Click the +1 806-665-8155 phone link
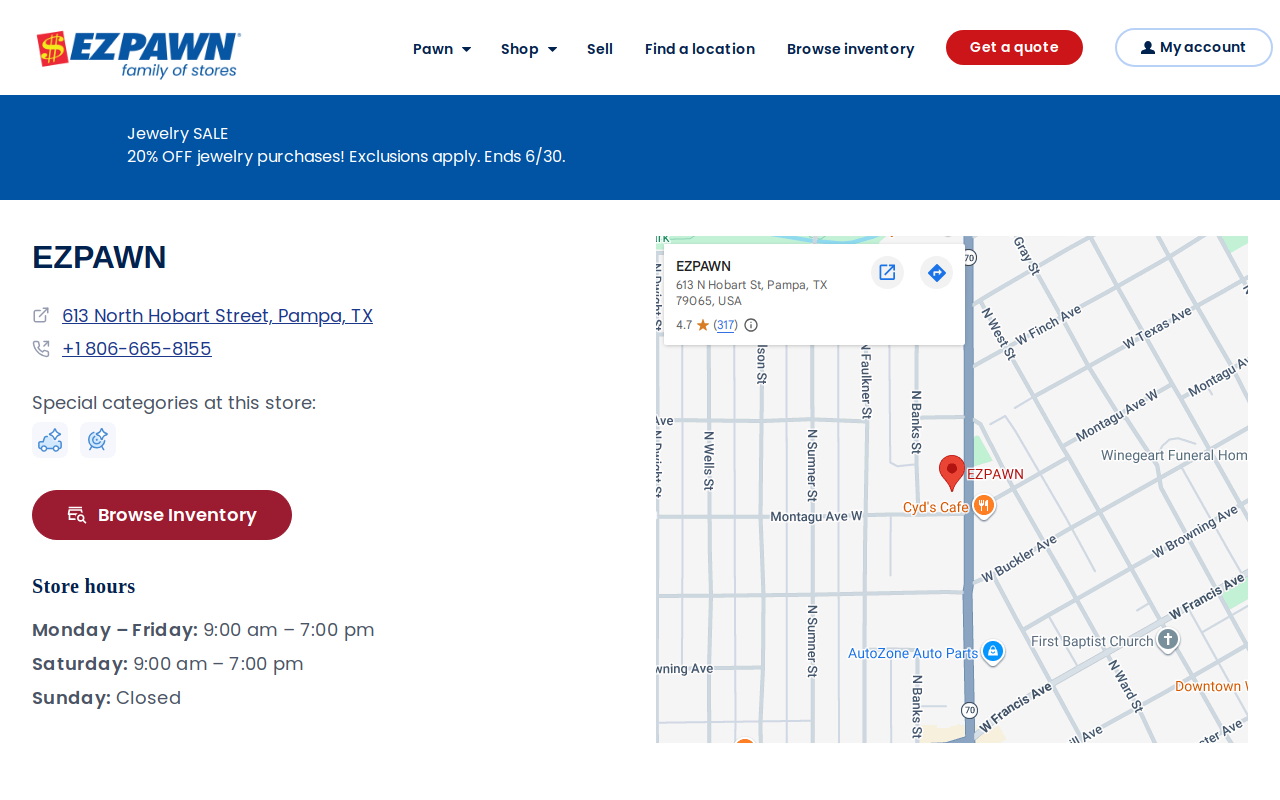This screenshot has height=800, width=1280. 137,349
